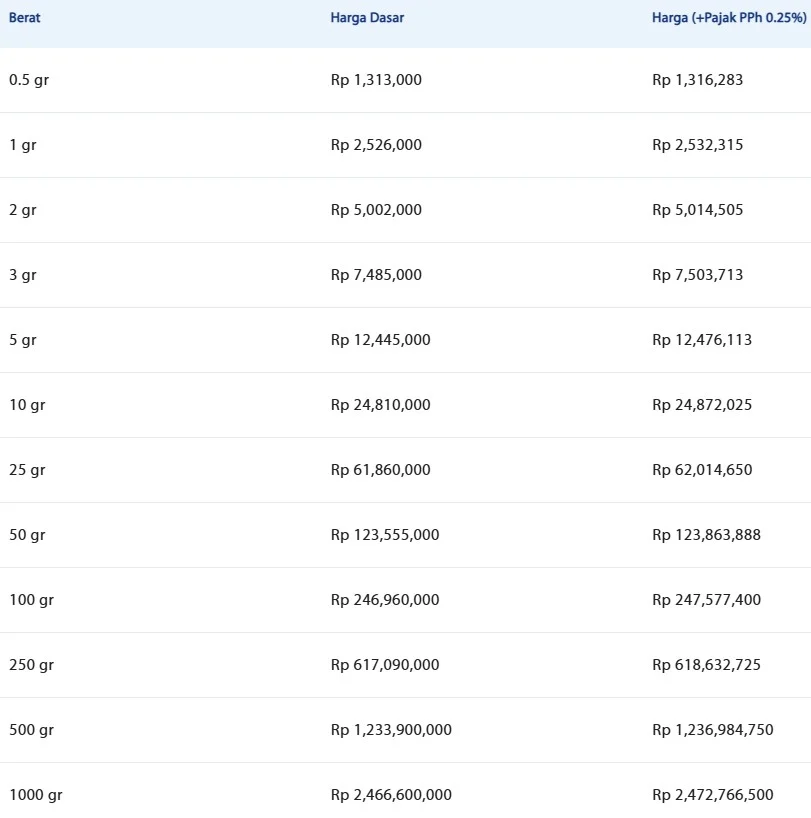811x818 pixels.
Task: Select the 1000 gr weight cell
Action: (35, 795)
